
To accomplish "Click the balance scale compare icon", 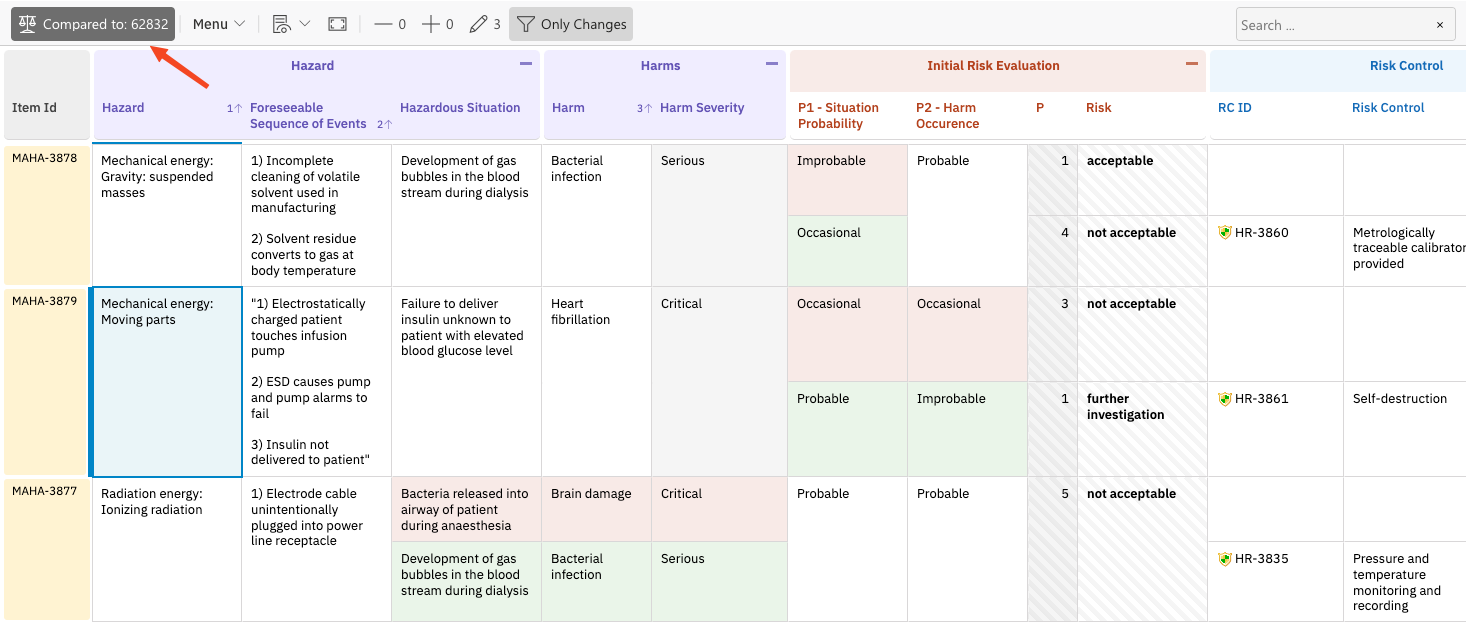I will [28, 24].
